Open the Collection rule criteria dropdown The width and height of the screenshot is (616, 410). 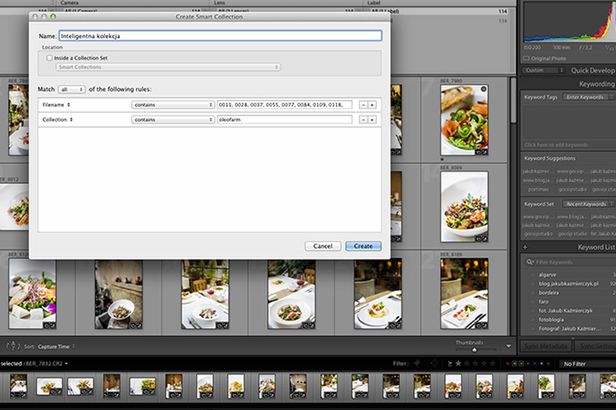58,119
